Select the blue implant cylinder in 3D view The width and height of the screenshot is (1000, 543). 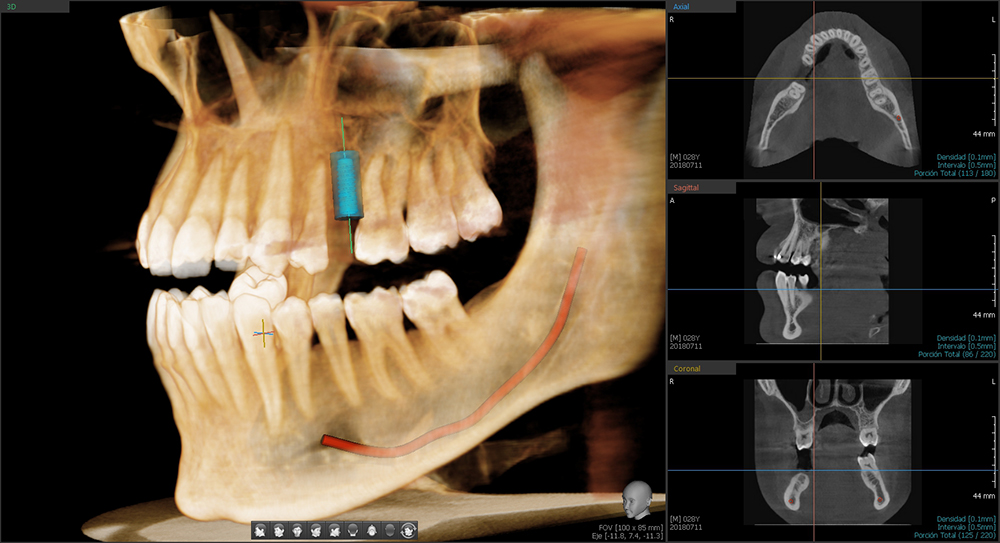point(347,185)
